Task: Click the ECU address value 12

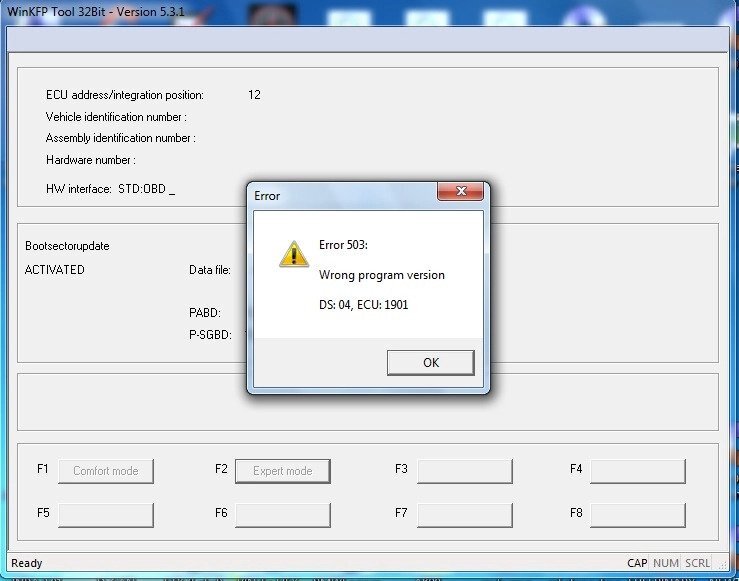Action: click(254, 95)
